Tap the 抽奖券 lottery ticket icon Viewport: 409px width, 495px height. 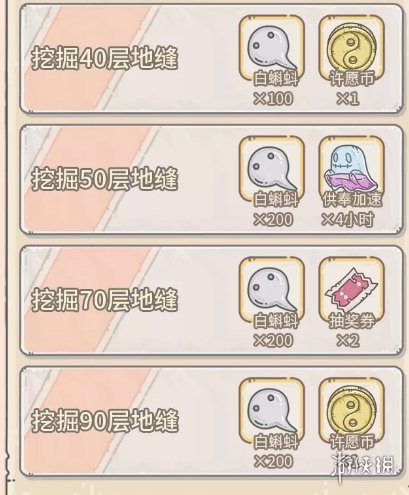click(x=352, y=291)
